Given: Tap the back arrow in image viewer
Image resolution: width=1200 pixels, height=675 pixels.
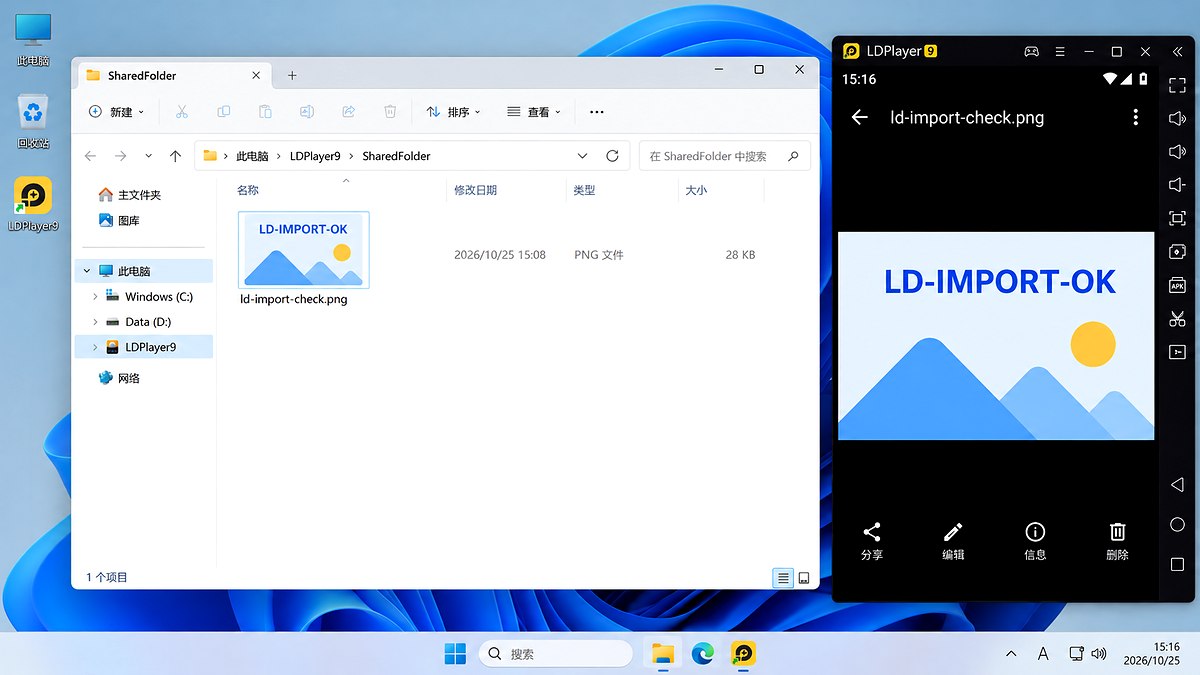Looking at the screenshot, I should tap(859, 117).
